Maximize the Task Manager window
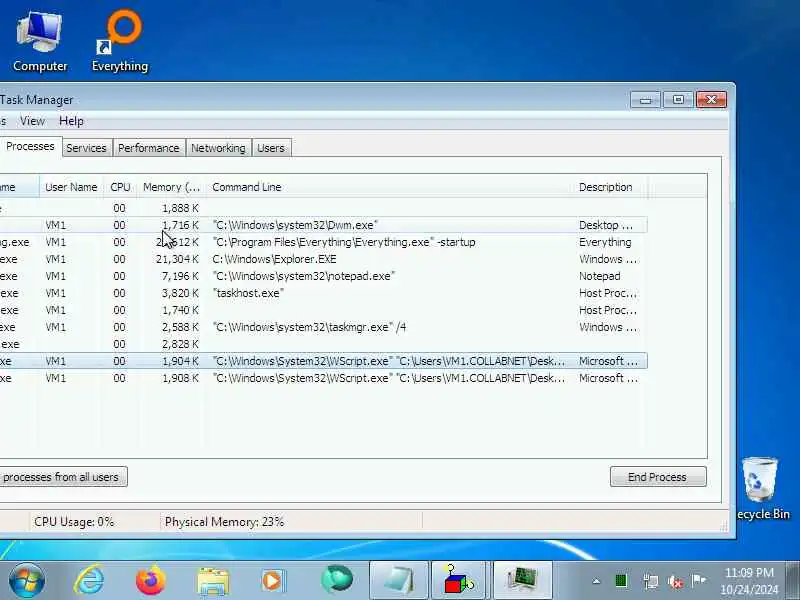The image size is (800, 600). coord(678,99)
